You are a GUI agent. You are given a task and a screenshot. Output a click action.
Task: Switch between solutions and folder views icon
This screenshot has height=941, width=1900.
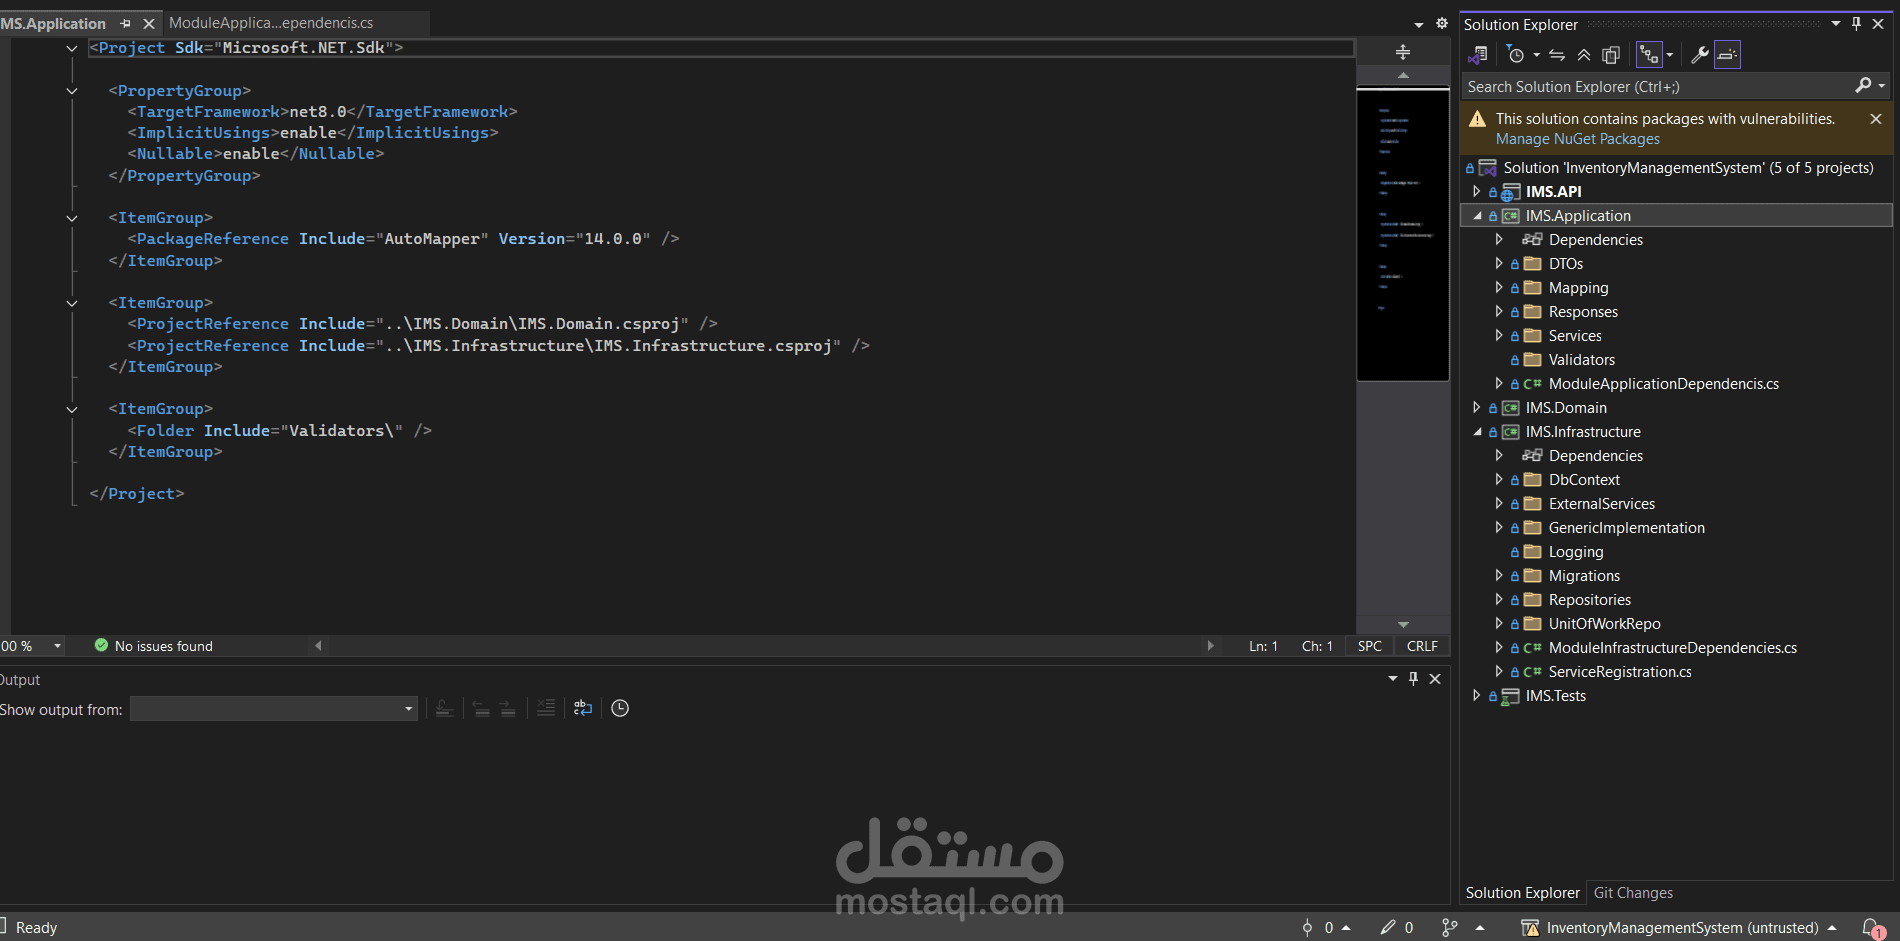click(x=1478, y=55)
